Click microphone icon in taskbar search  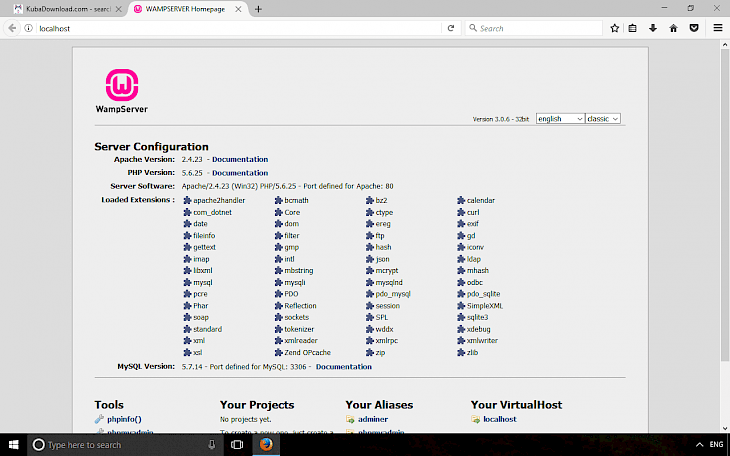[211, 445]
